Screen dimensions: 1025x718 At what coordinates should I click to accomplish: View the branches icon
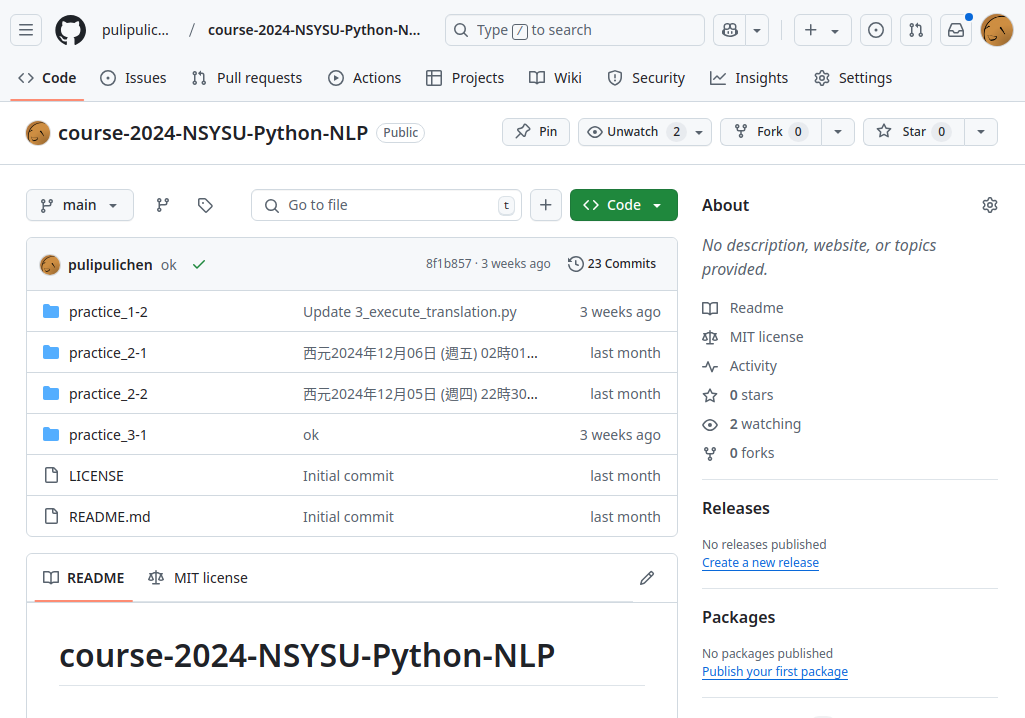(163, 205)
